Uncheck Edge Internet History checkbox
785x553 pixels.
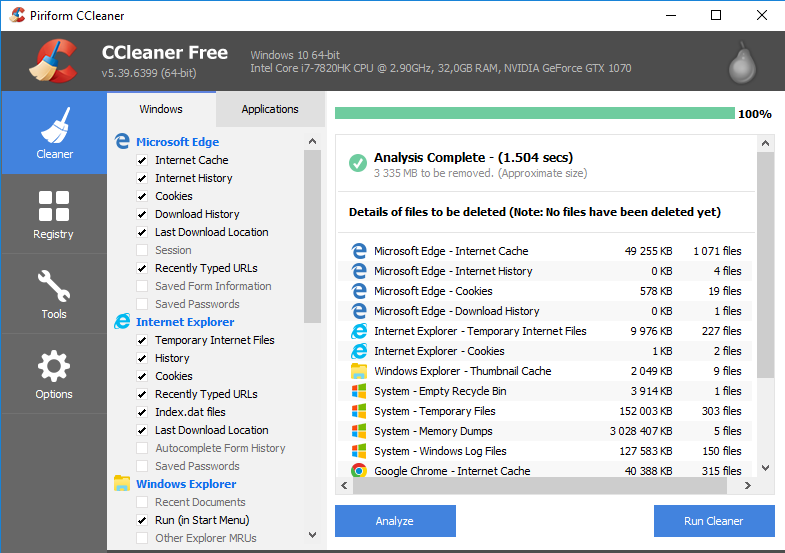pos(142,178)
